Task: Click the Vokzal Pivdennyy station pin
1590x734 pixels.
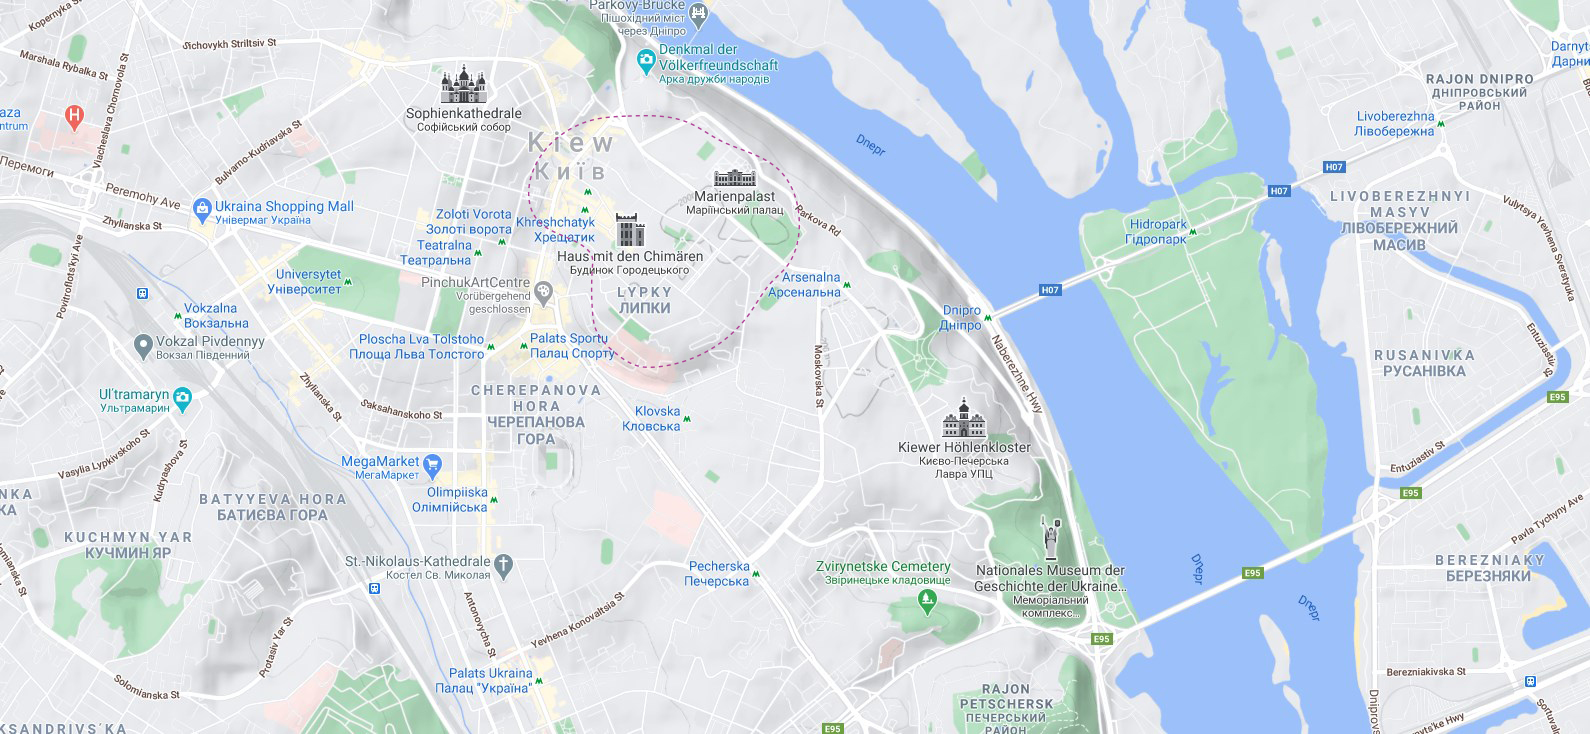Action: point(143,346)
